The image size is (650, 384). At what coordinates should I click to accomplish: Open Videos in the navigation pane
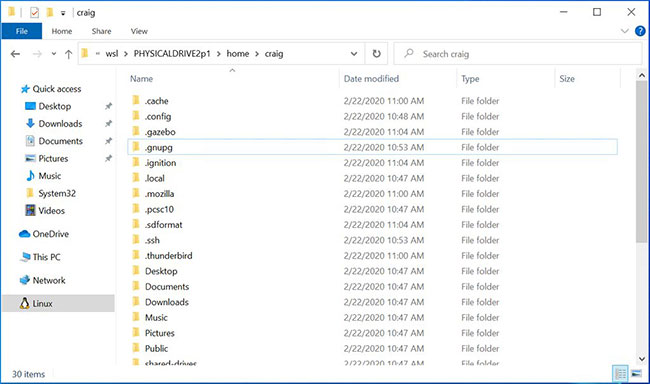(x=51, y=211)
